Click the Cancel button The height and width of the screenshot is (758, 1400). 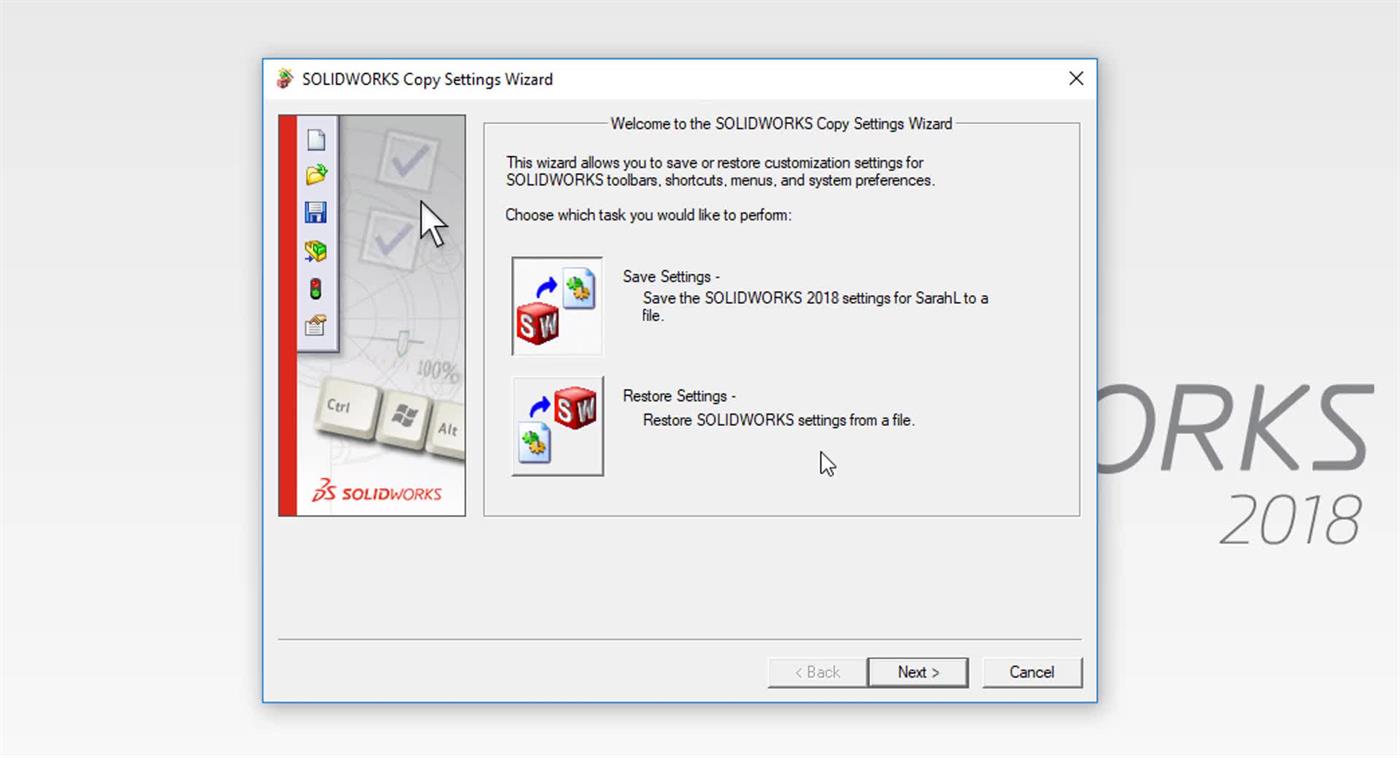pyautogui.click(x=1032, y=672)
